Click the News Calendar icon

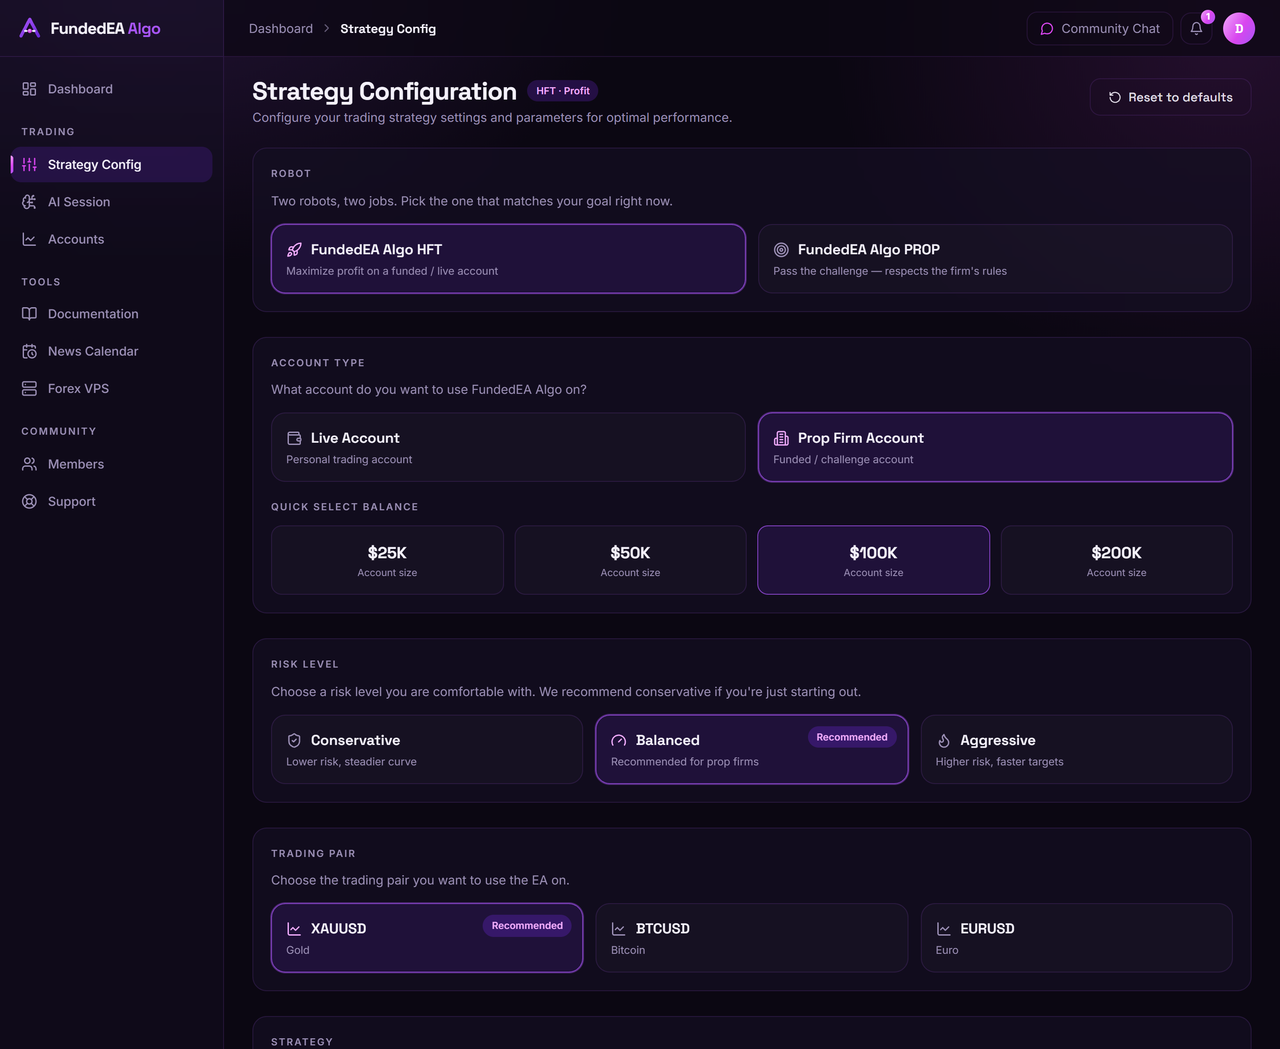(29, 351)
